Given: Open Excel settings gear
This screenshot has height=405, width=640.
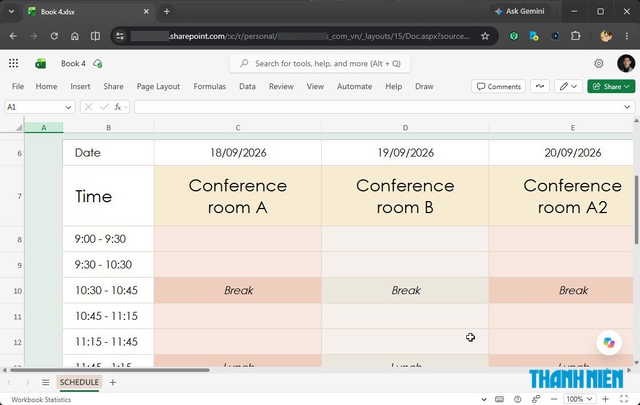Looking at the screenshot, I should [598, 63].
